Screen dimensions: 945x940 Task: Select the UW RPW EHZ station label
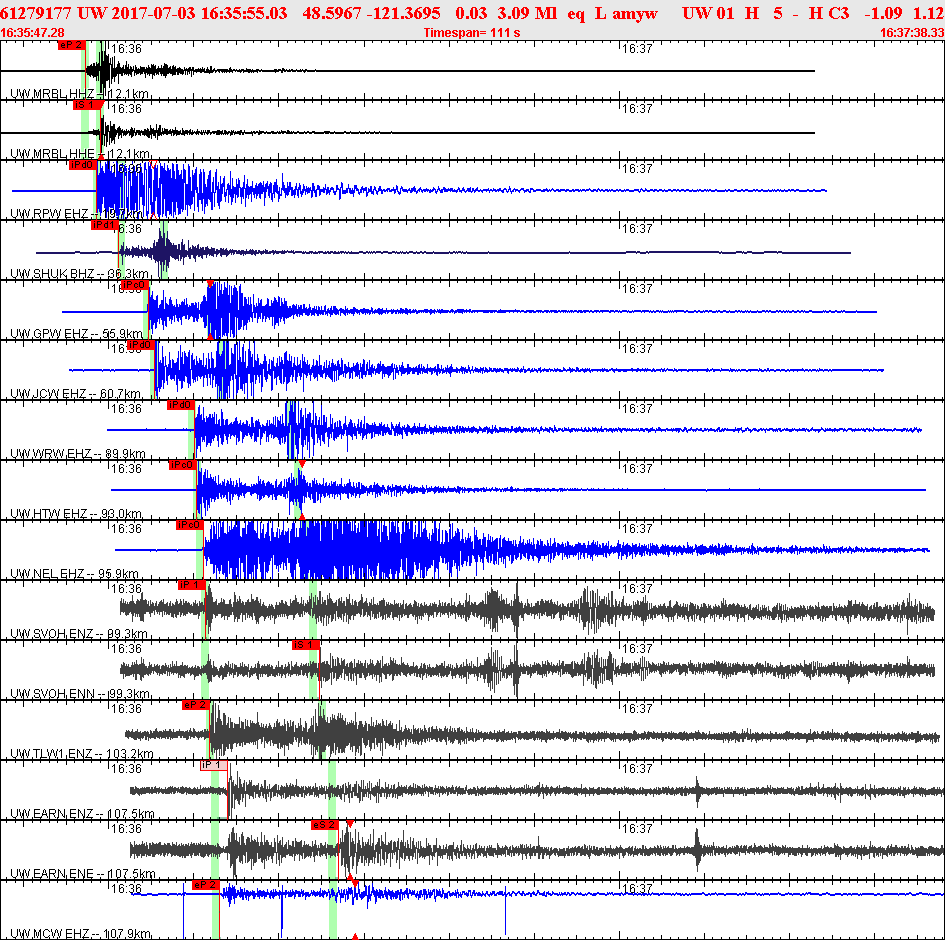[x=77, y=214]
